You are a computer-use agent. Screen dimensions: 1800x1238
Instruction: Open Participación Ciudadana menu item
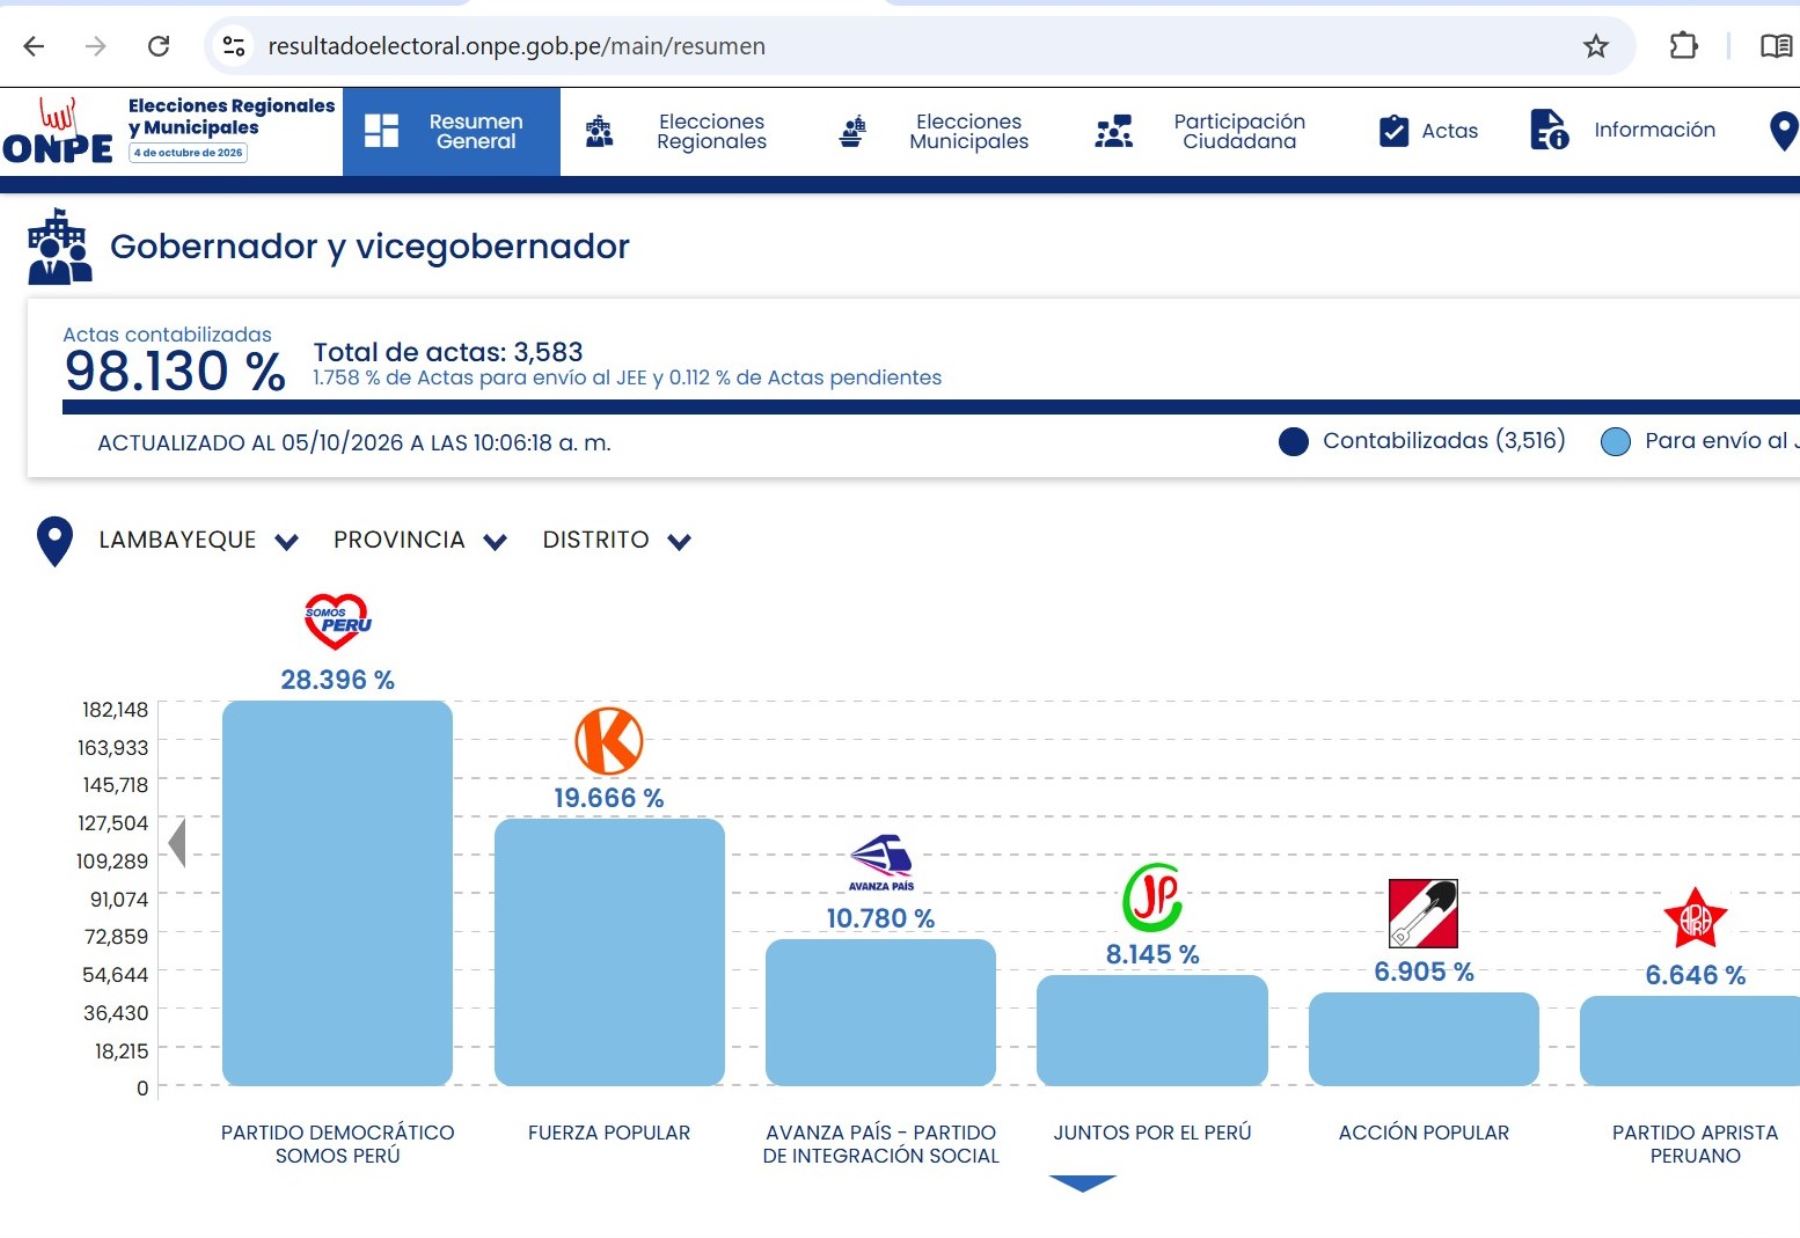tap(1239, 131)
